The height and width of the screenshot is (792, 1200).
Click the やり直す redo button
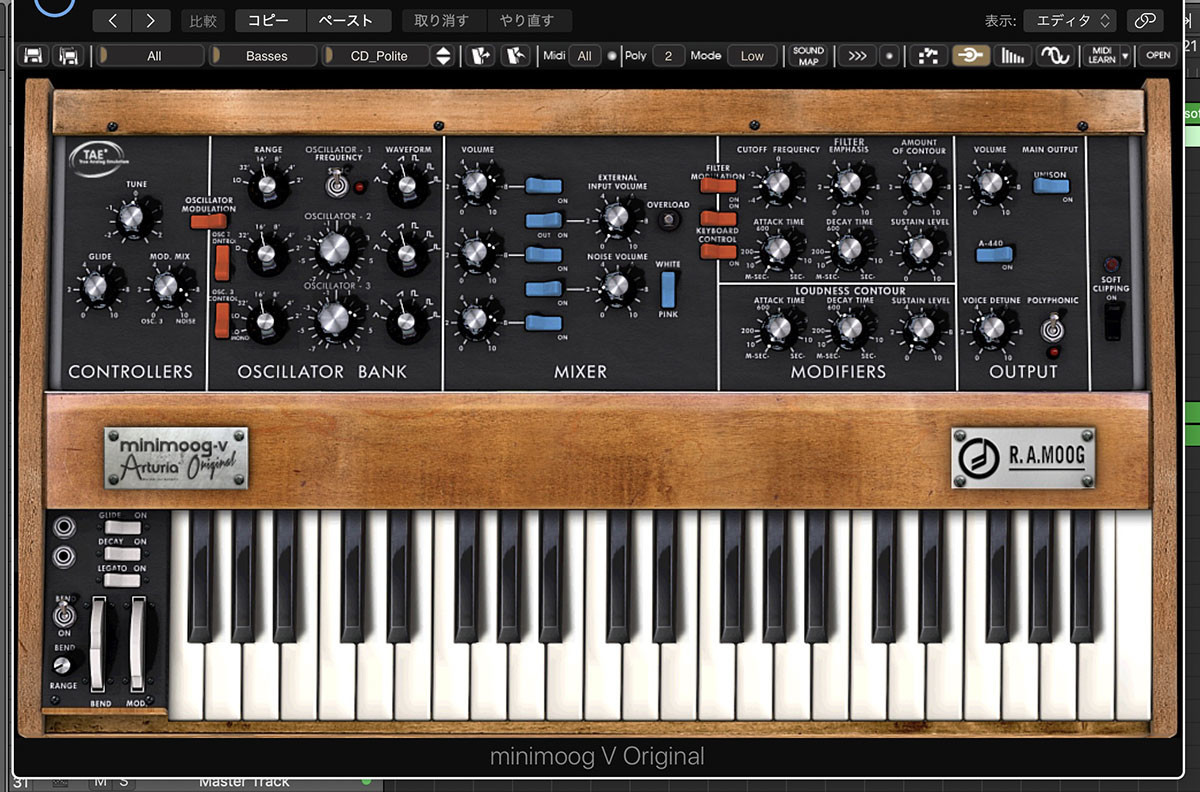[x=529, y=20]
